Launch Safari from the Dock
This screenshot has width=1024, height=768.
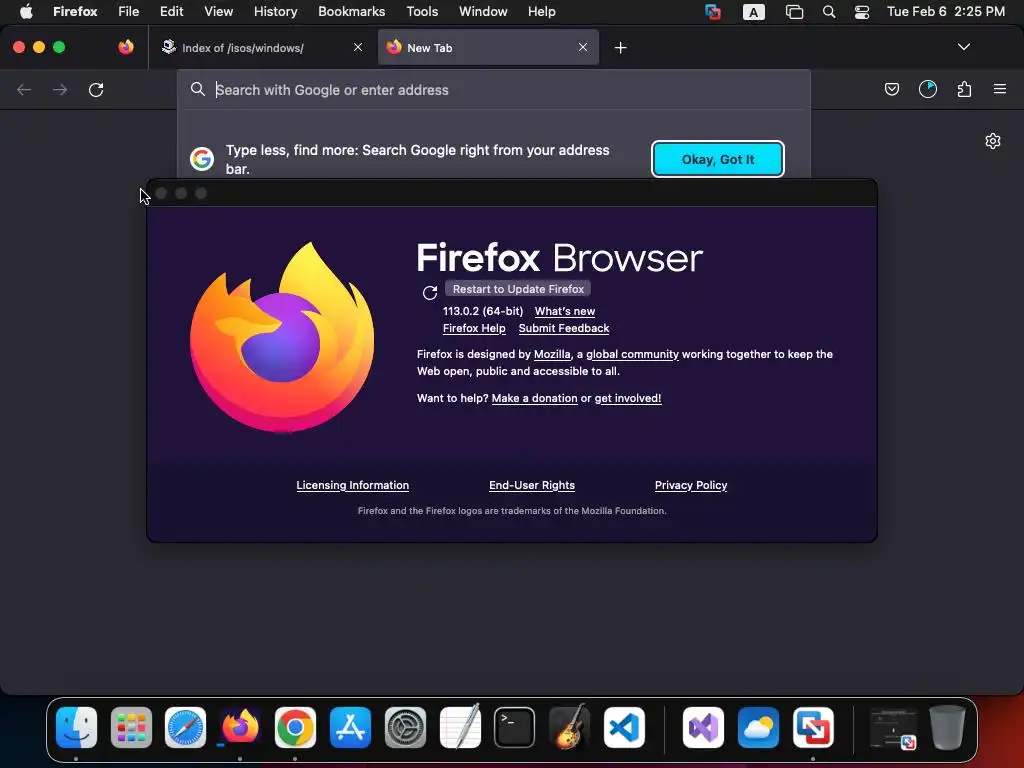coord(185,728)
